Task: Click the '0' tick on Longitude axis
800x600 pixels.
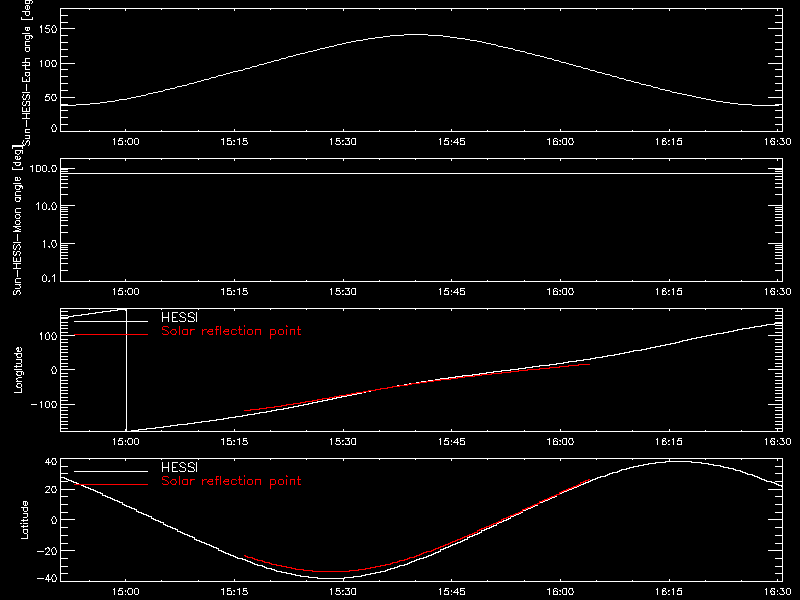Action: click(x=54, y=370)
